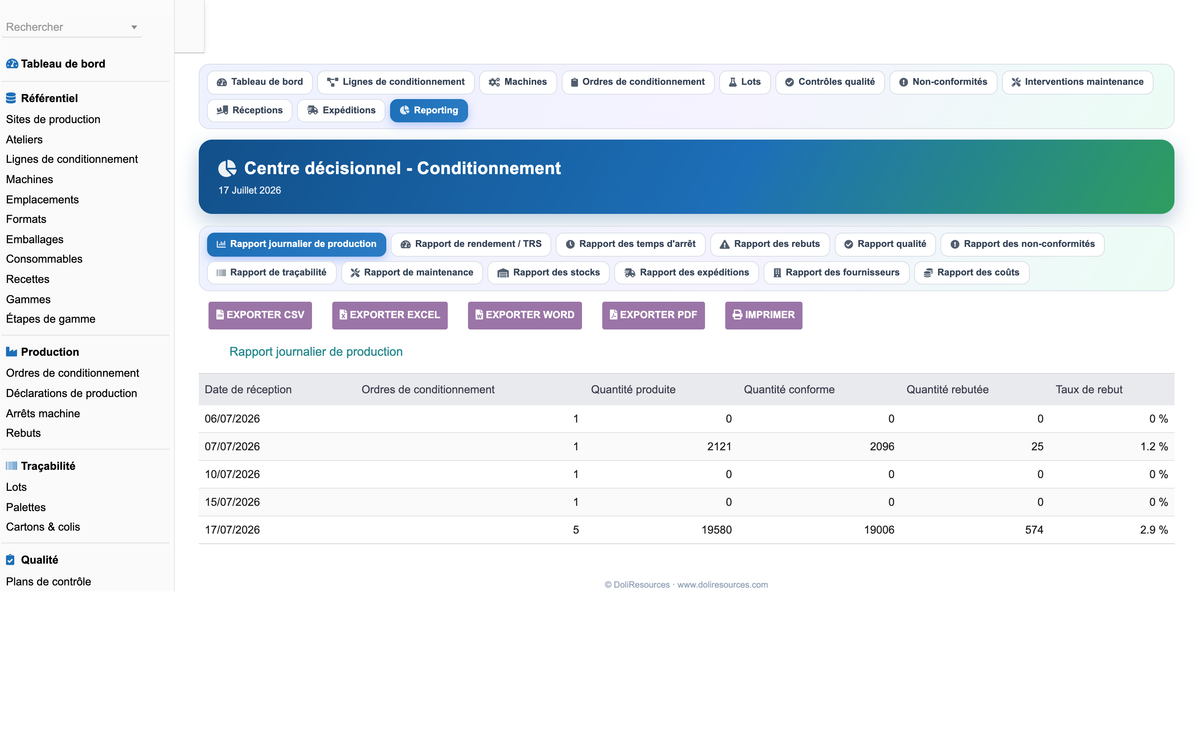This screenshot has width=1200, height=743.
Task: Click the printer icon on Imprimer button
Action: point(737,315)
